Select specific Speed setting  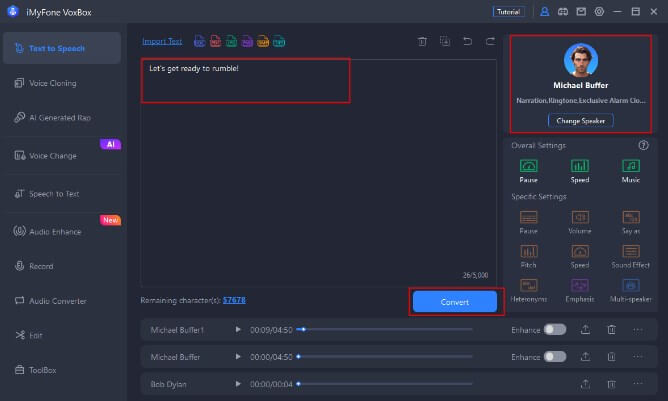click(x=580, y=256)
